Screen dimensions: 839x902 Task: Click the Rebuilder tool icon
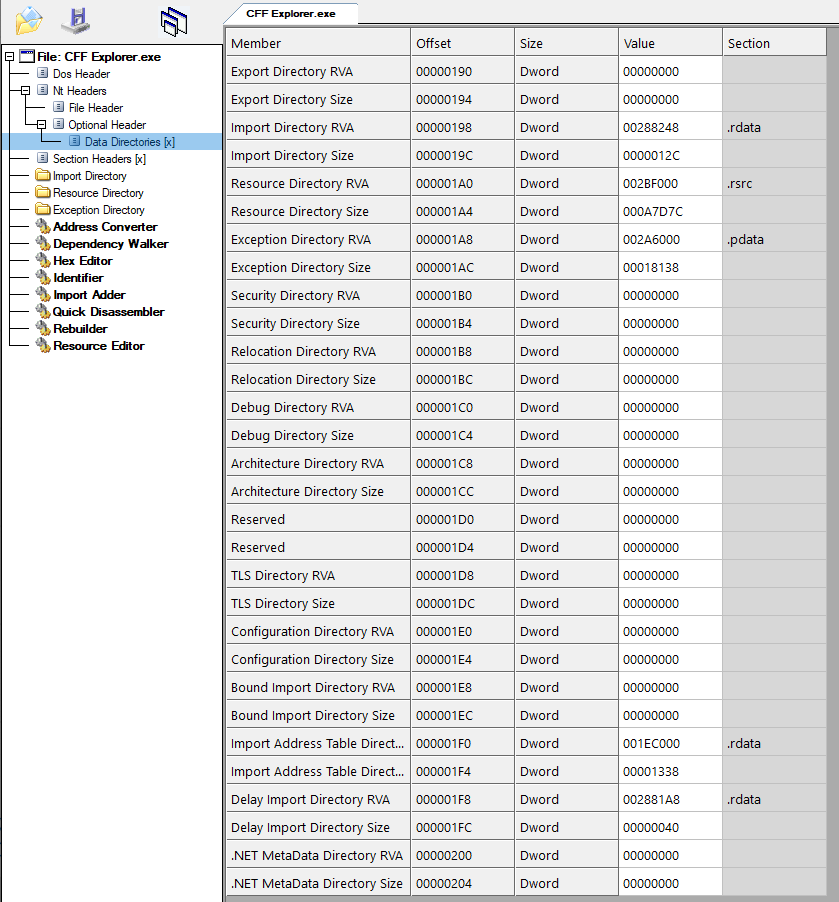point(43,328)
